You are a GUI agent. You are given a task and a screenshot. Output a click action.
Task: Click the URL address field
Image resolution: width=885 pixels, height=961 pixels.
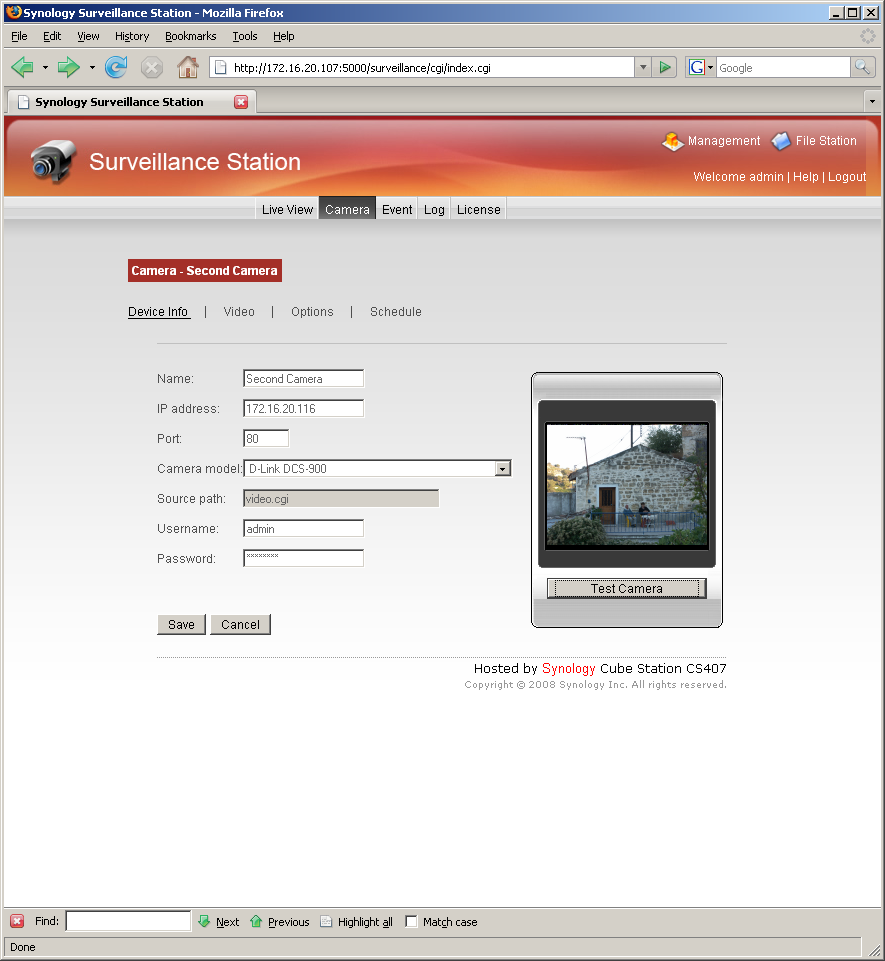point(432,67)
